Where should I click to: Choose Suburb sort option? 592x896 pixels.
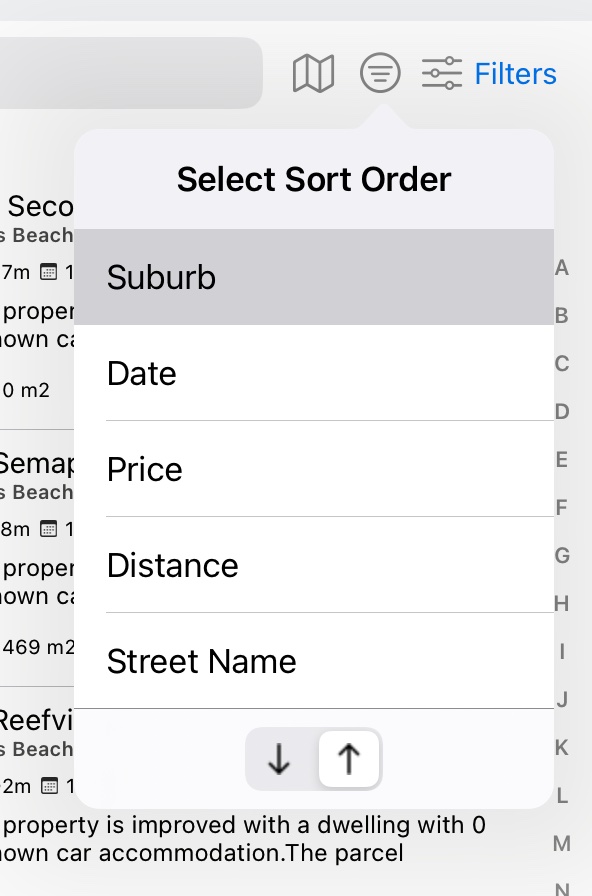click(x=314, y=277)
